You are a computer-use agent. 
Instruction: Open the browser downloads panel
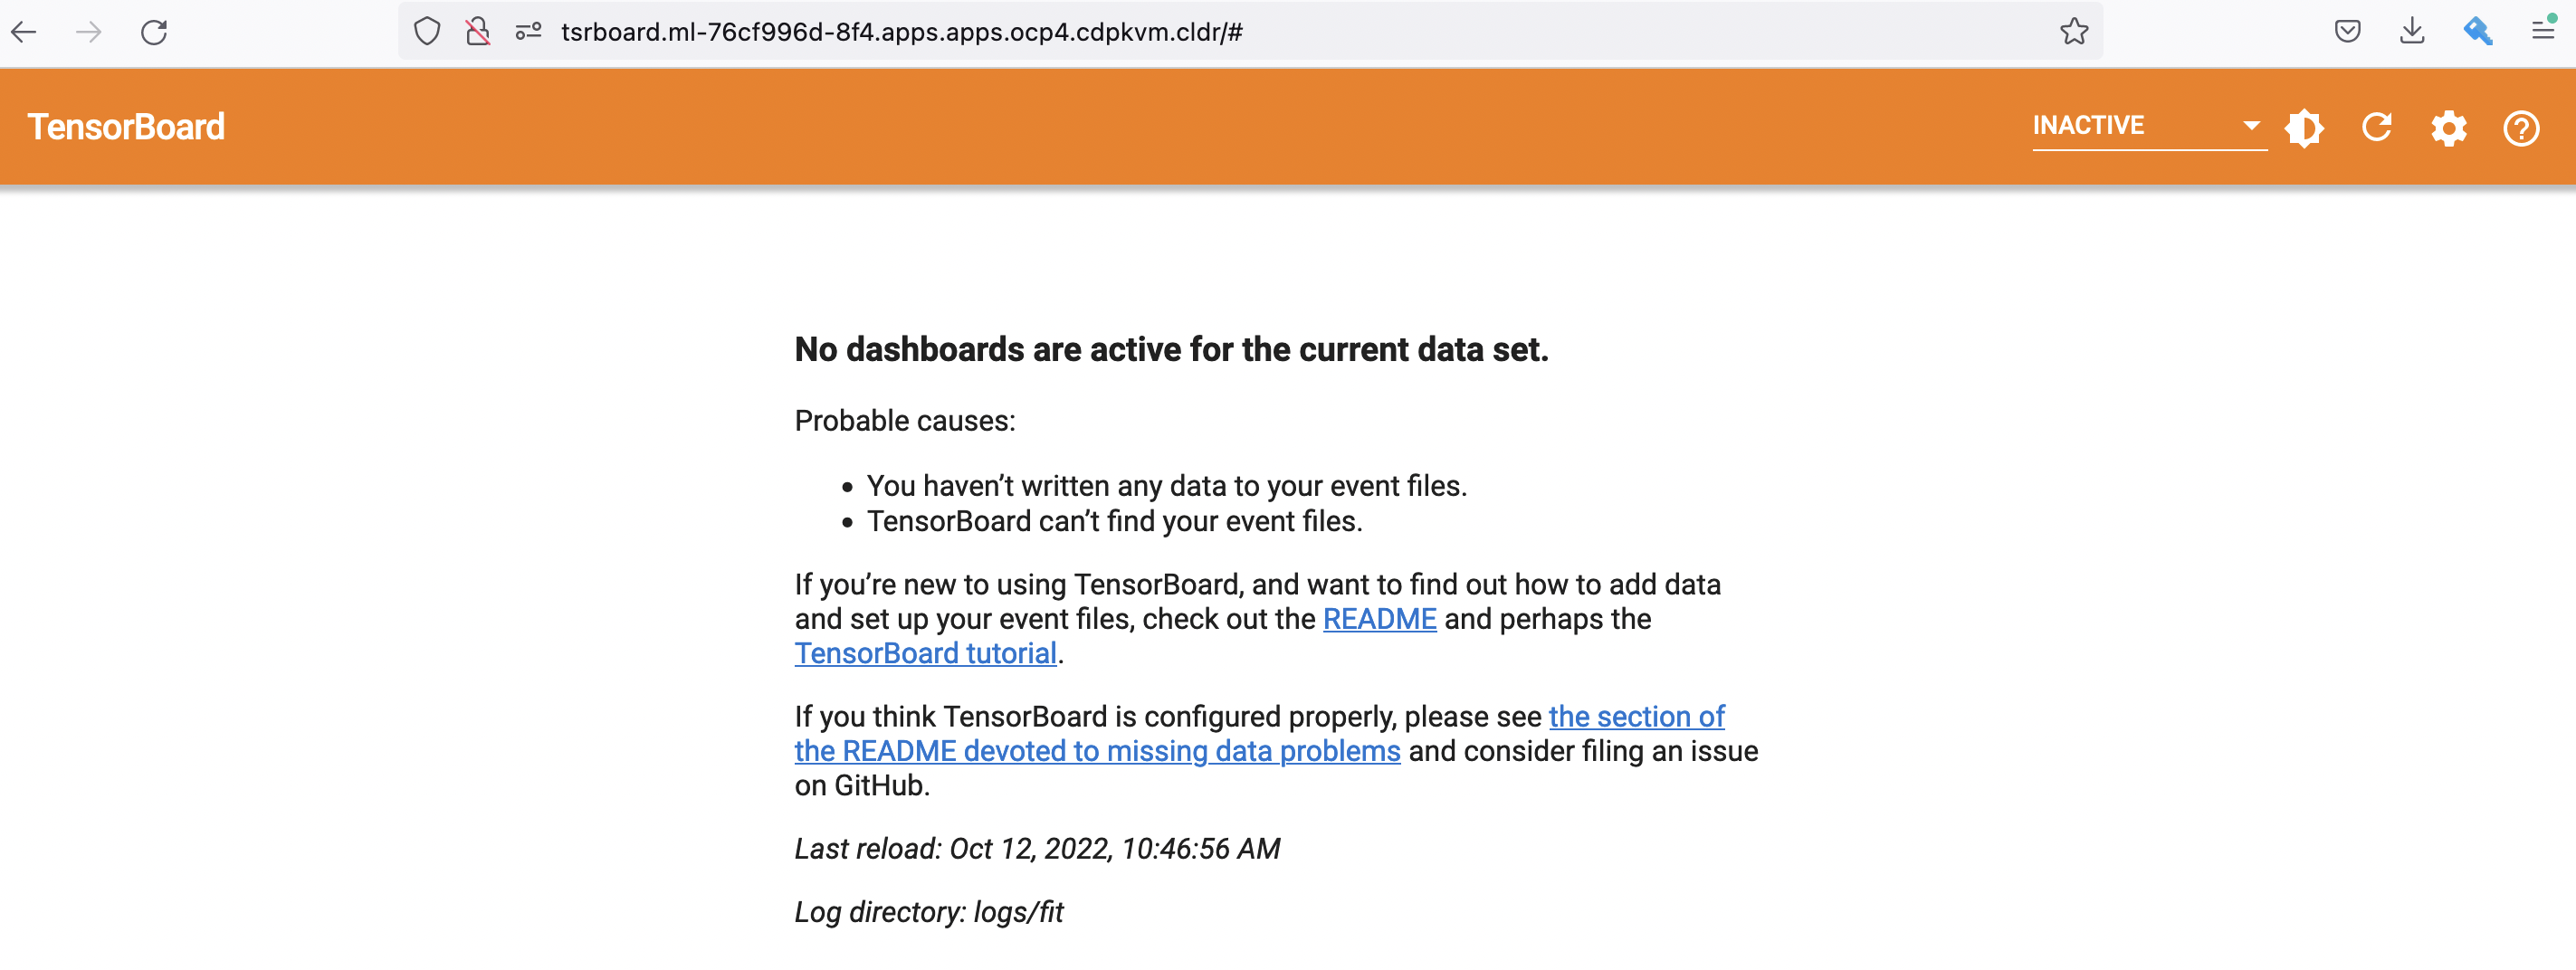point(2412,32)
